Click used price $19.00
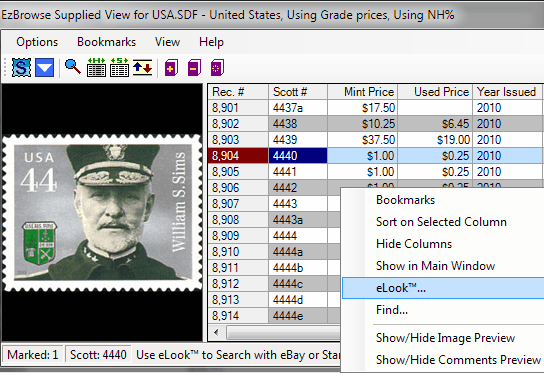 click(435, 140)
